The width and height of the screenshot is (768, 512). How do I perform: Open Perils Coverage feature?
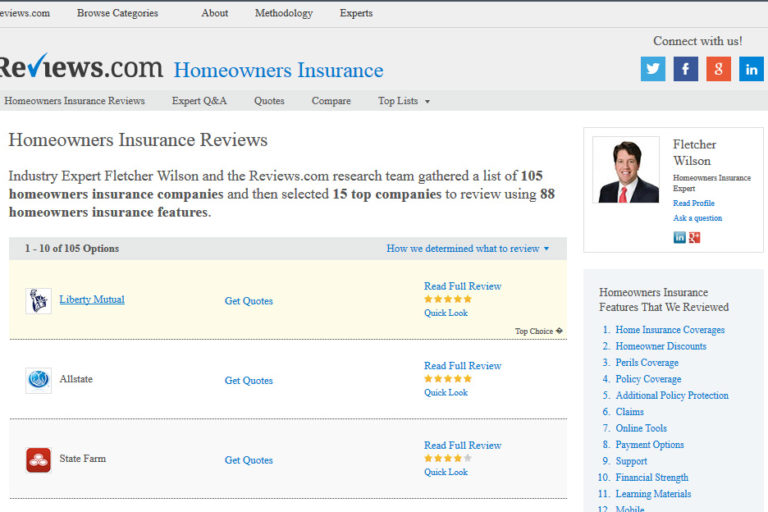[x=647, y=363]
